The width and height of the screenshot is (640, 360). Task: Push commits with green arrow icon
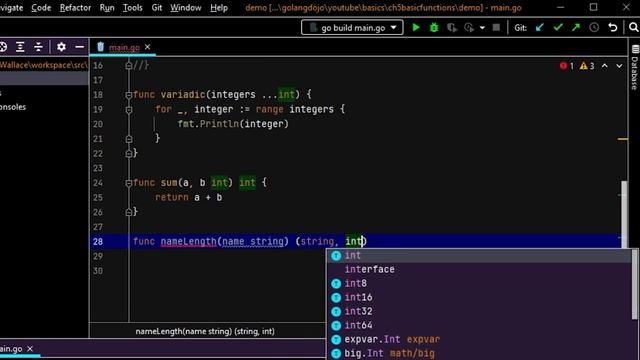tap(576, 27)
